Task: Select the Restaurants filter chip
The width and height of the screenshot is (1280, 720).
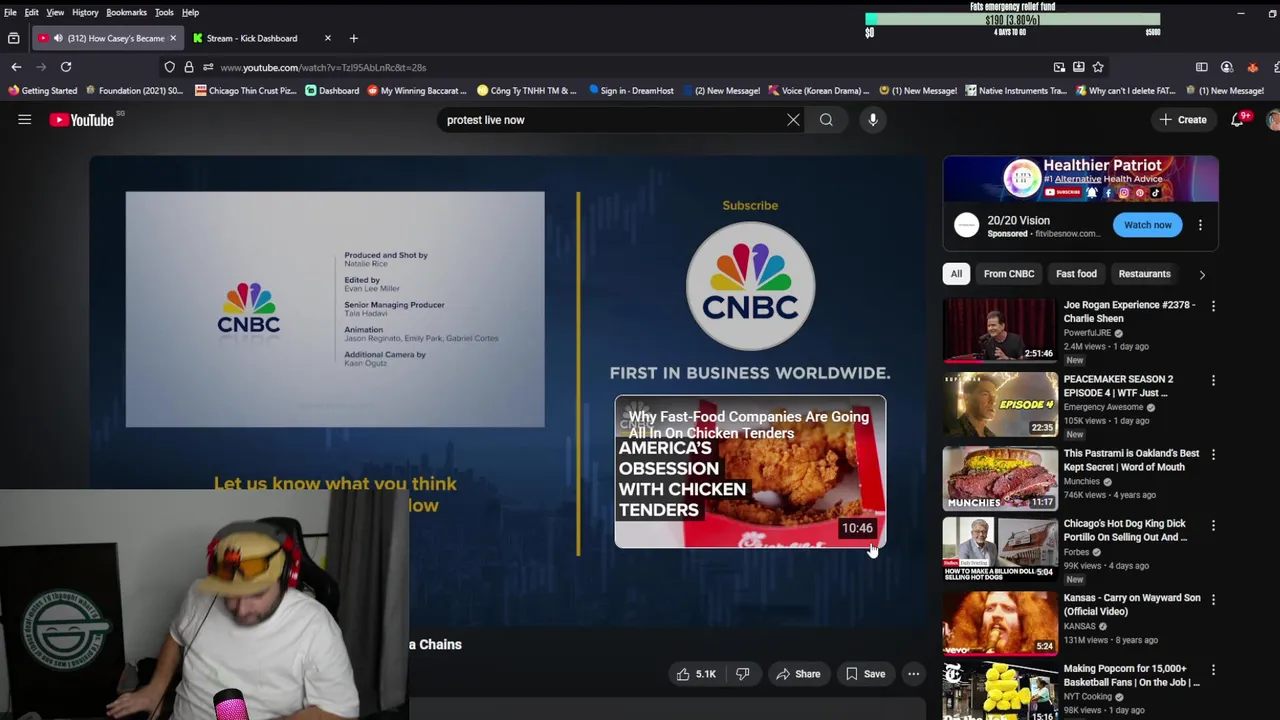Action: pos(1144,274)
